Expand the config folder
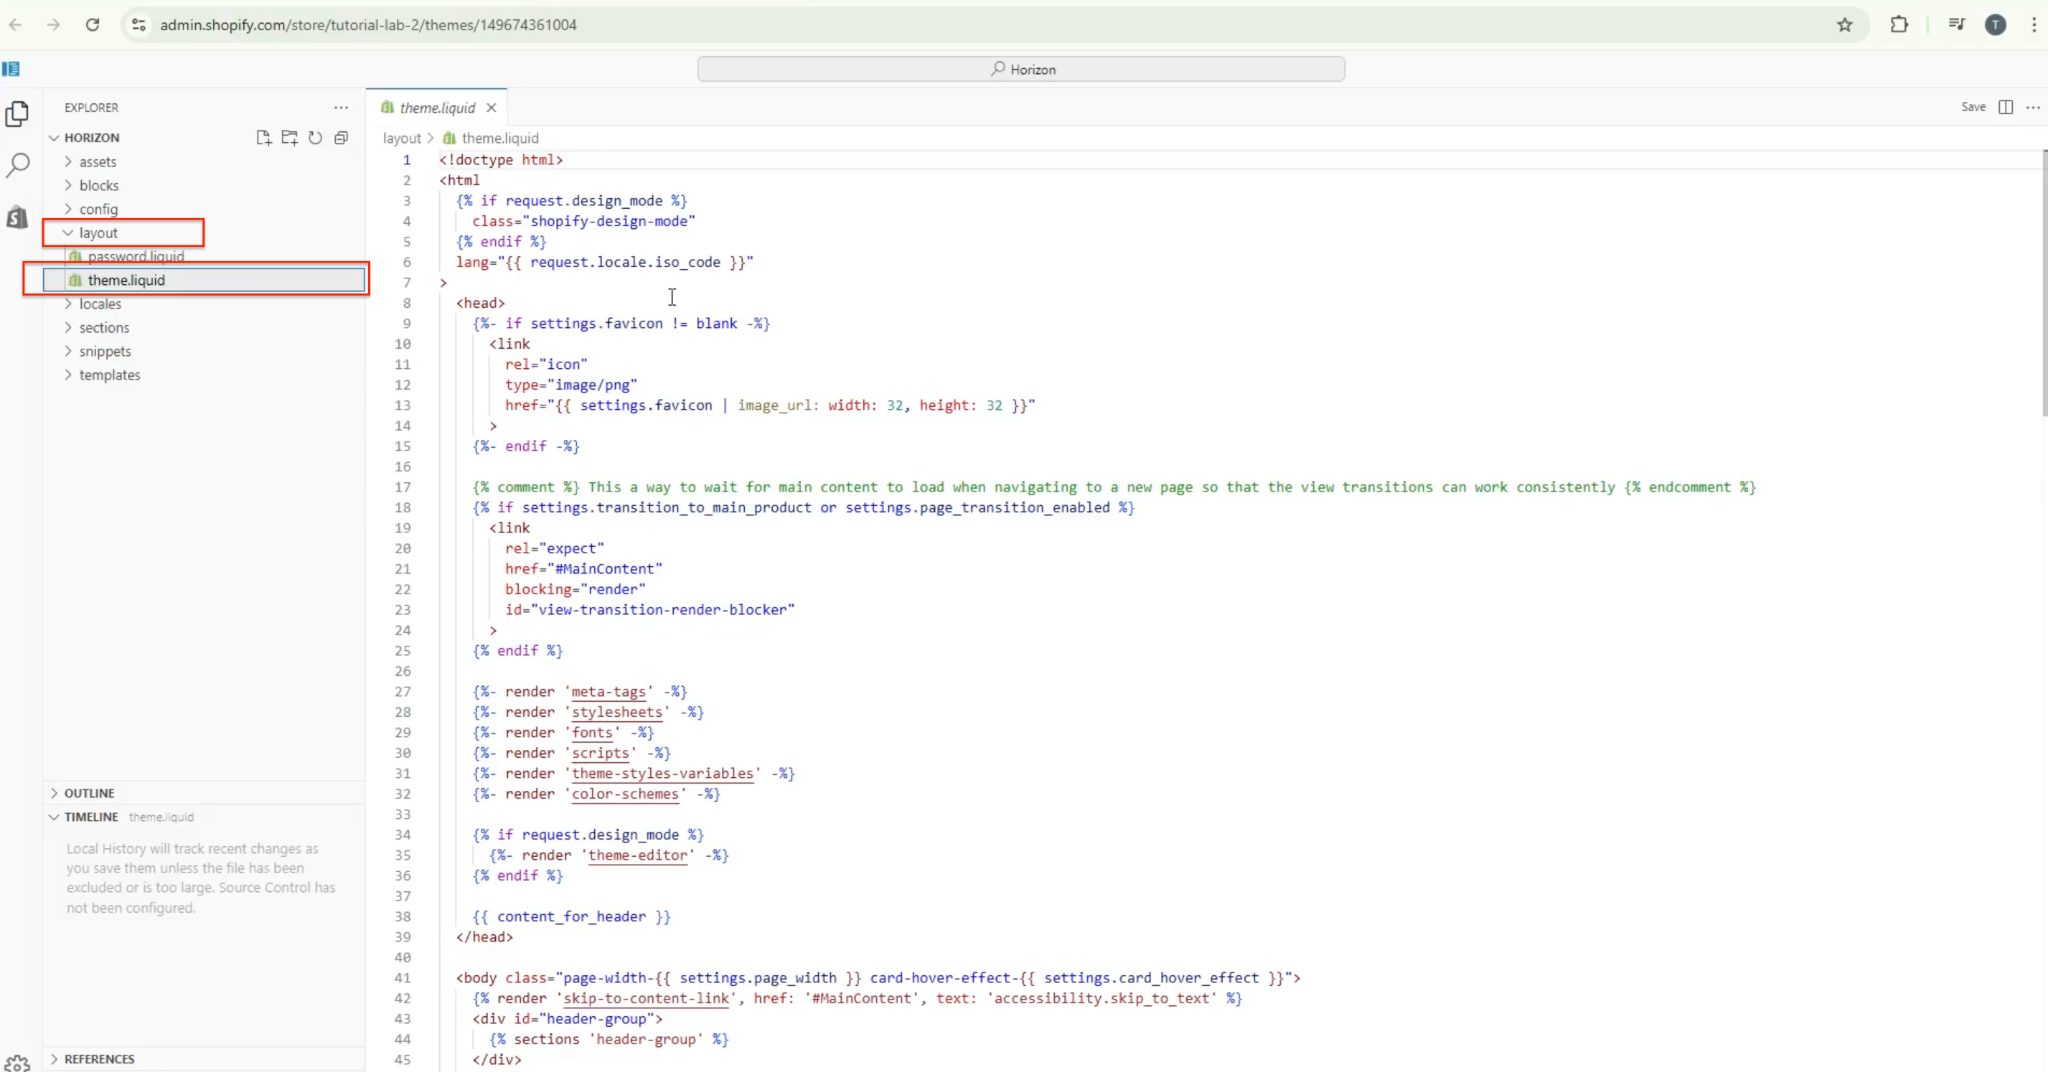This screenshot has height=1072, width=2048. click(98, 209)
